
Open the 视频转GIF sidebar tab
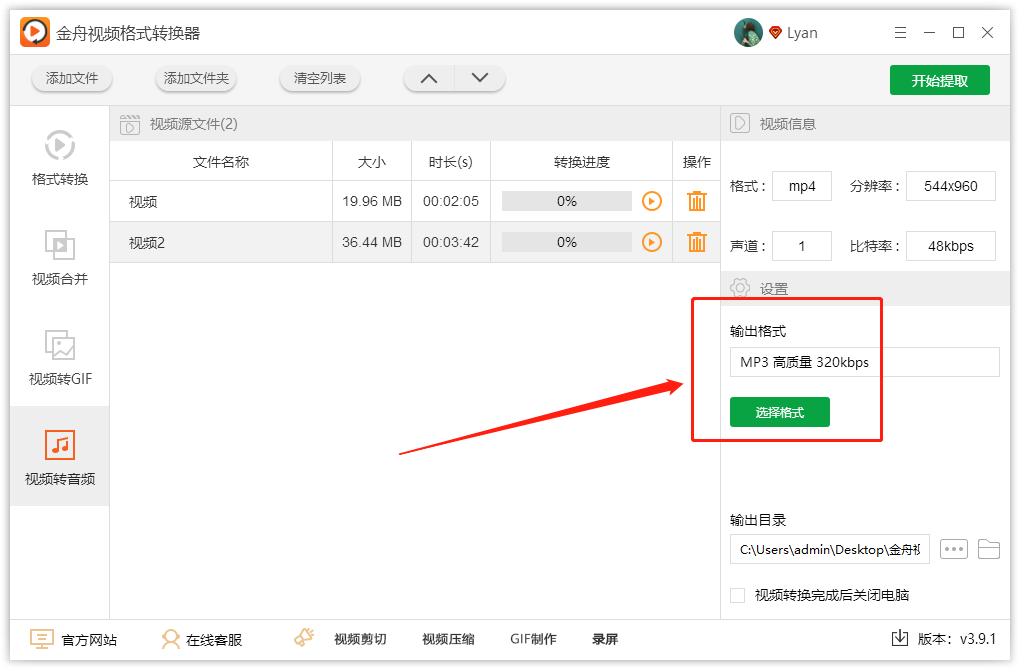(x=60, y=358)
